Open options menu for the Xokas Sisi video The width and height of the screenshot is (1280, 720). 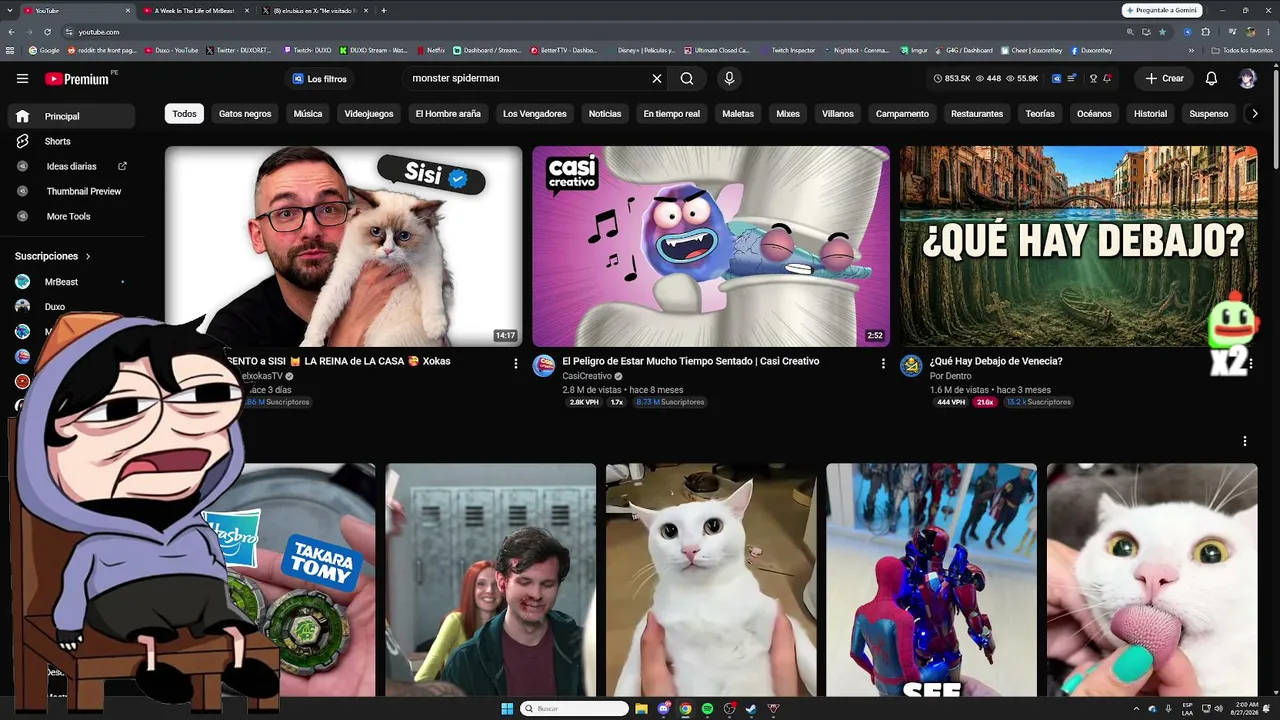[x=516, y=363]
